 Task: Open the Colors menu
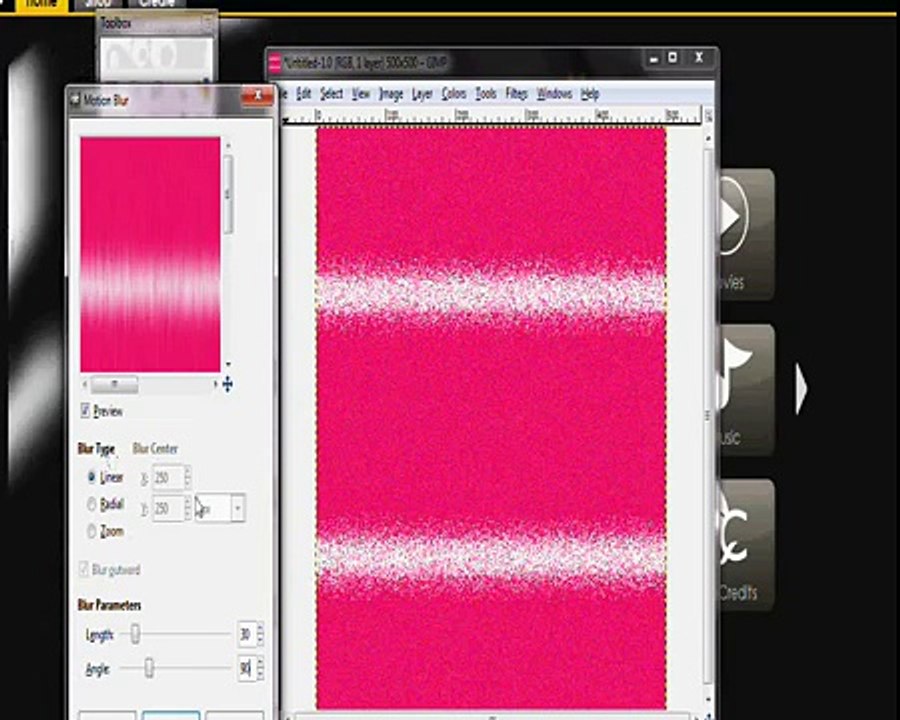point(453,94)
